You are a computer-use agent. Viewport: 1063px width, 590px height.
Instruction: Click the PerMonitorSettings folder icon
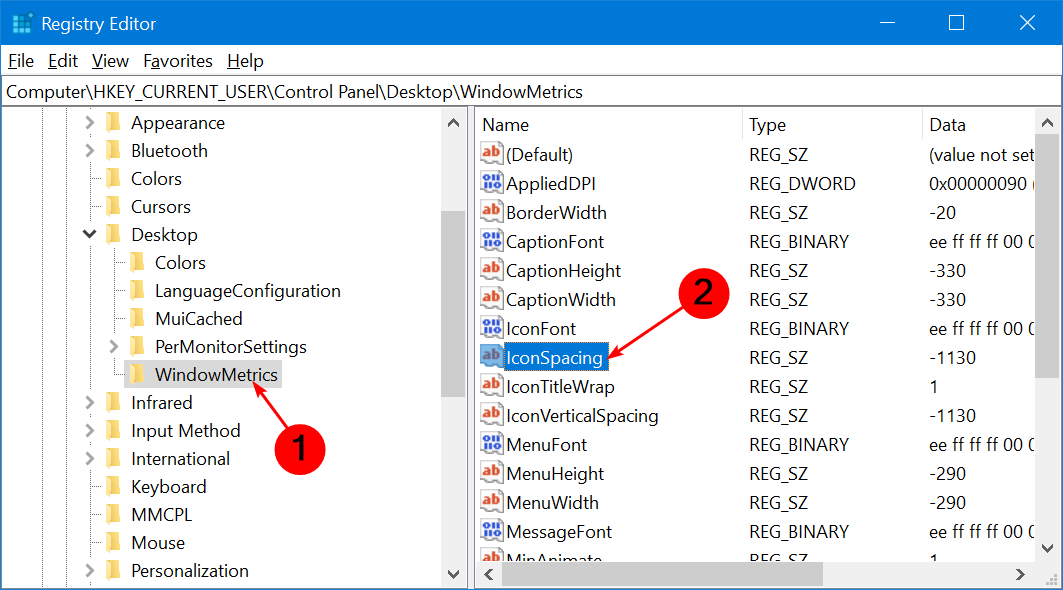(x=138, y=347)
